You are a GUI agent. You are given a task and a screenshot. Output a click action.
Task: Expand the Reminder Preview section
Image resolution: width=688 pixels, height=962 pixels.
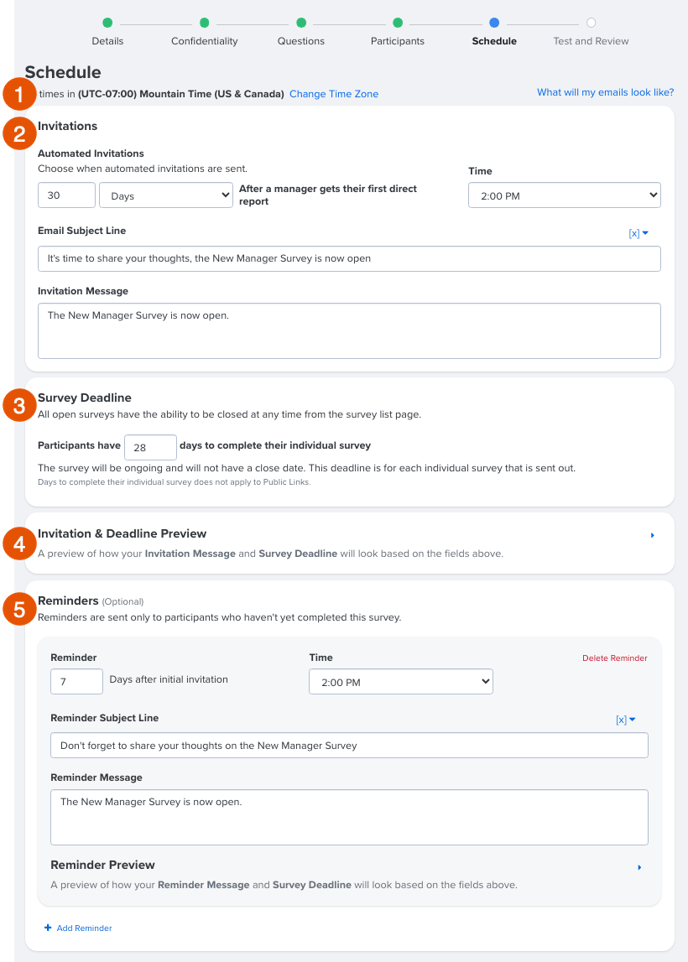click(x=639, y=867)
